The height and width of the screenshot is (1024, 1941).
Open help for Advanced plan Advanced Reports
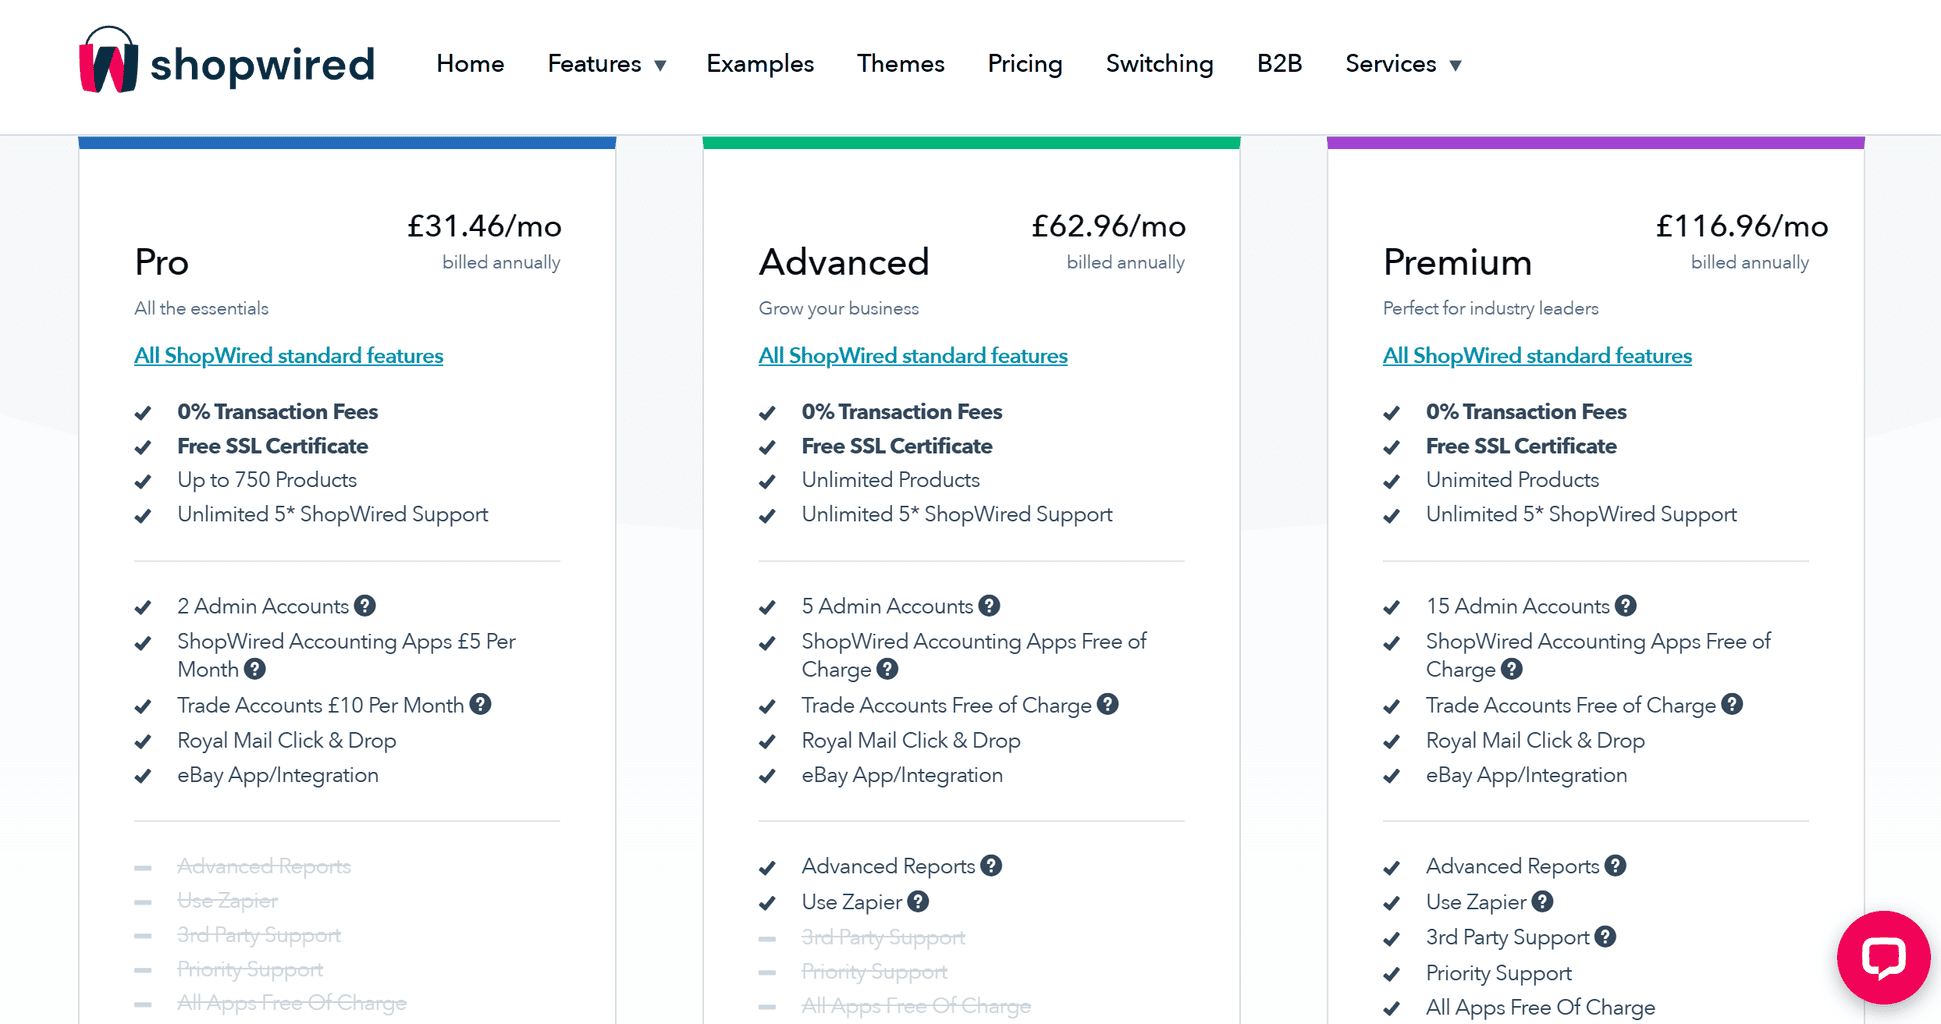(x=991, y=866)
